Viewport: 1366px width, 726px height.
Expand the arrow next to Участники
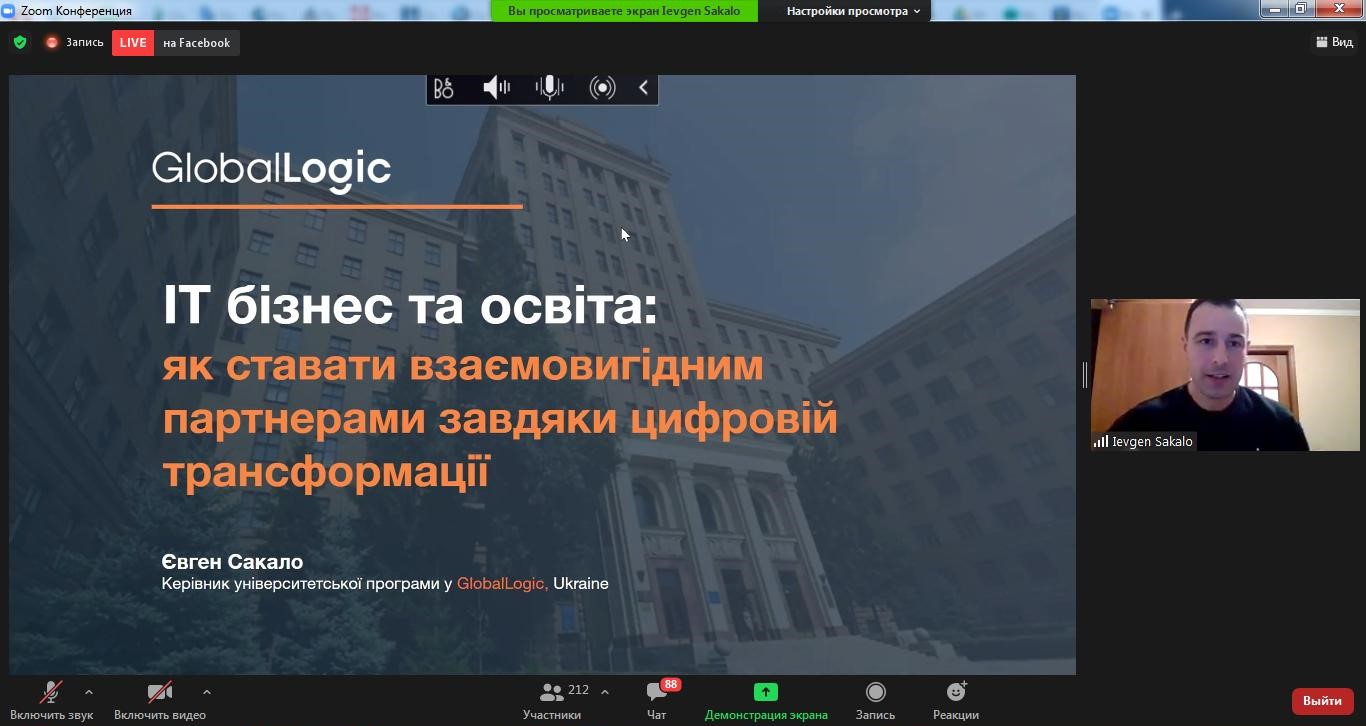[605, 691]
